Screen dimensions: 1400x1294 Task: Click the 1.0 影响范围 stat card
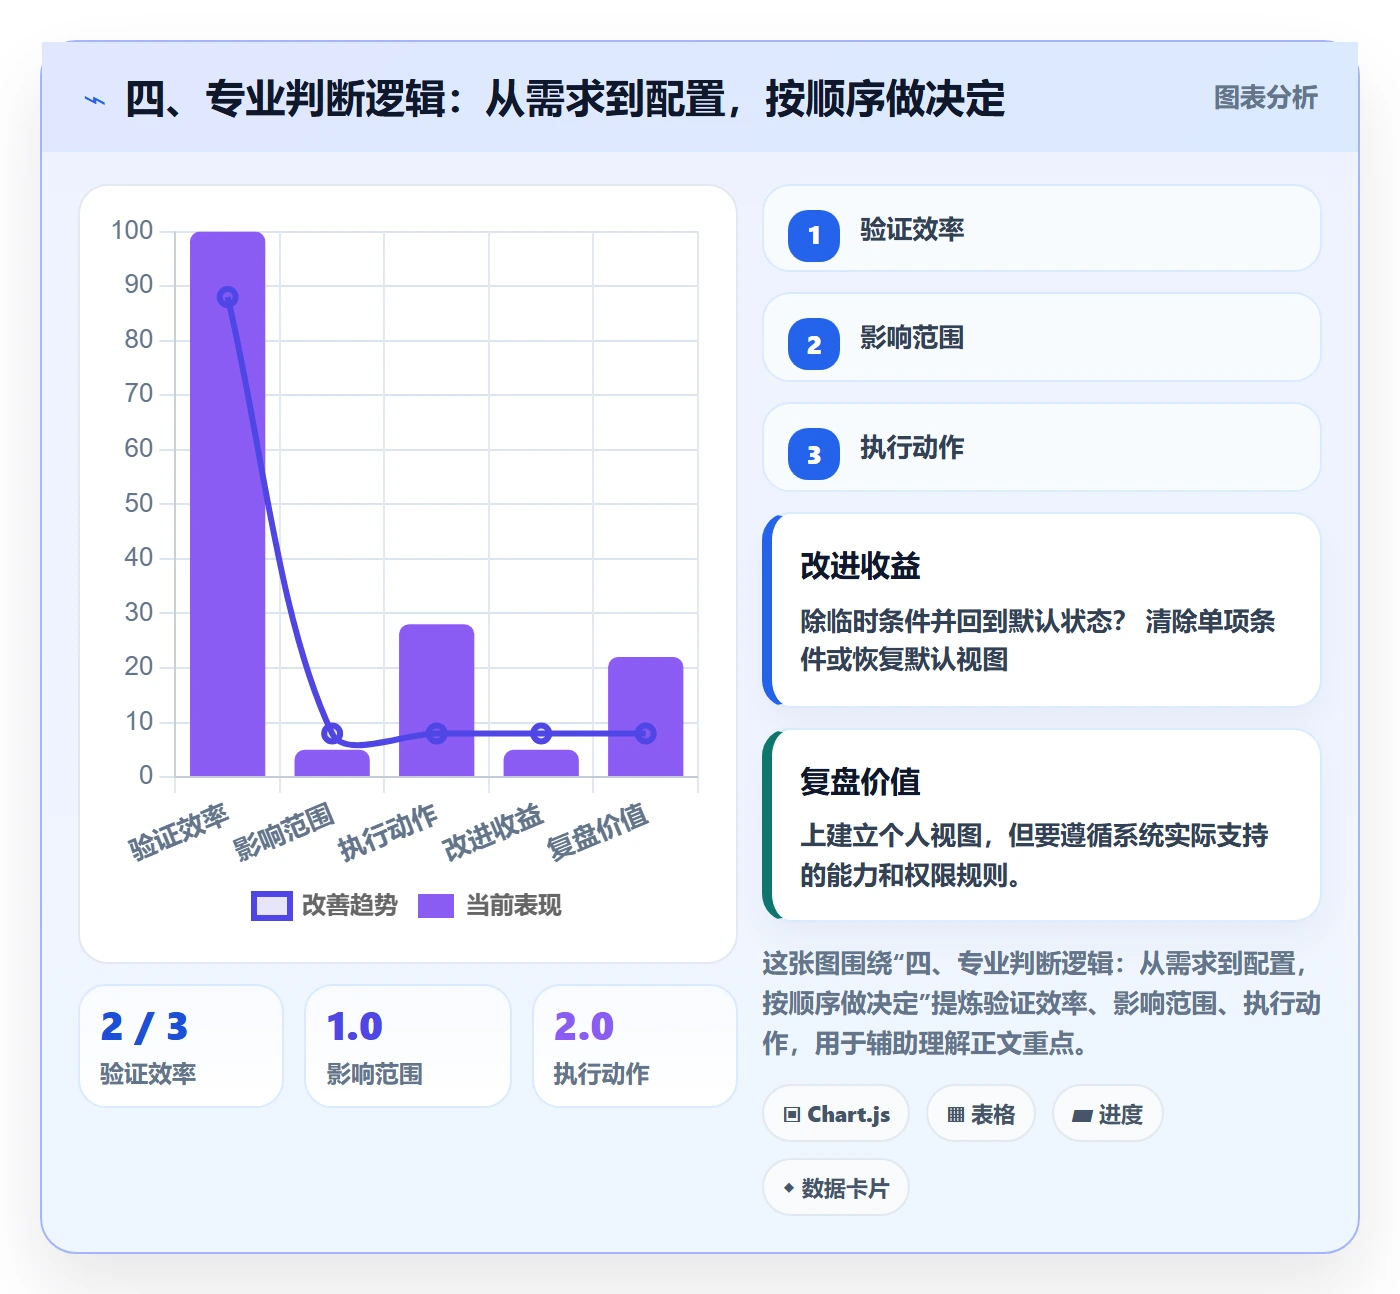pos(408,1046)
